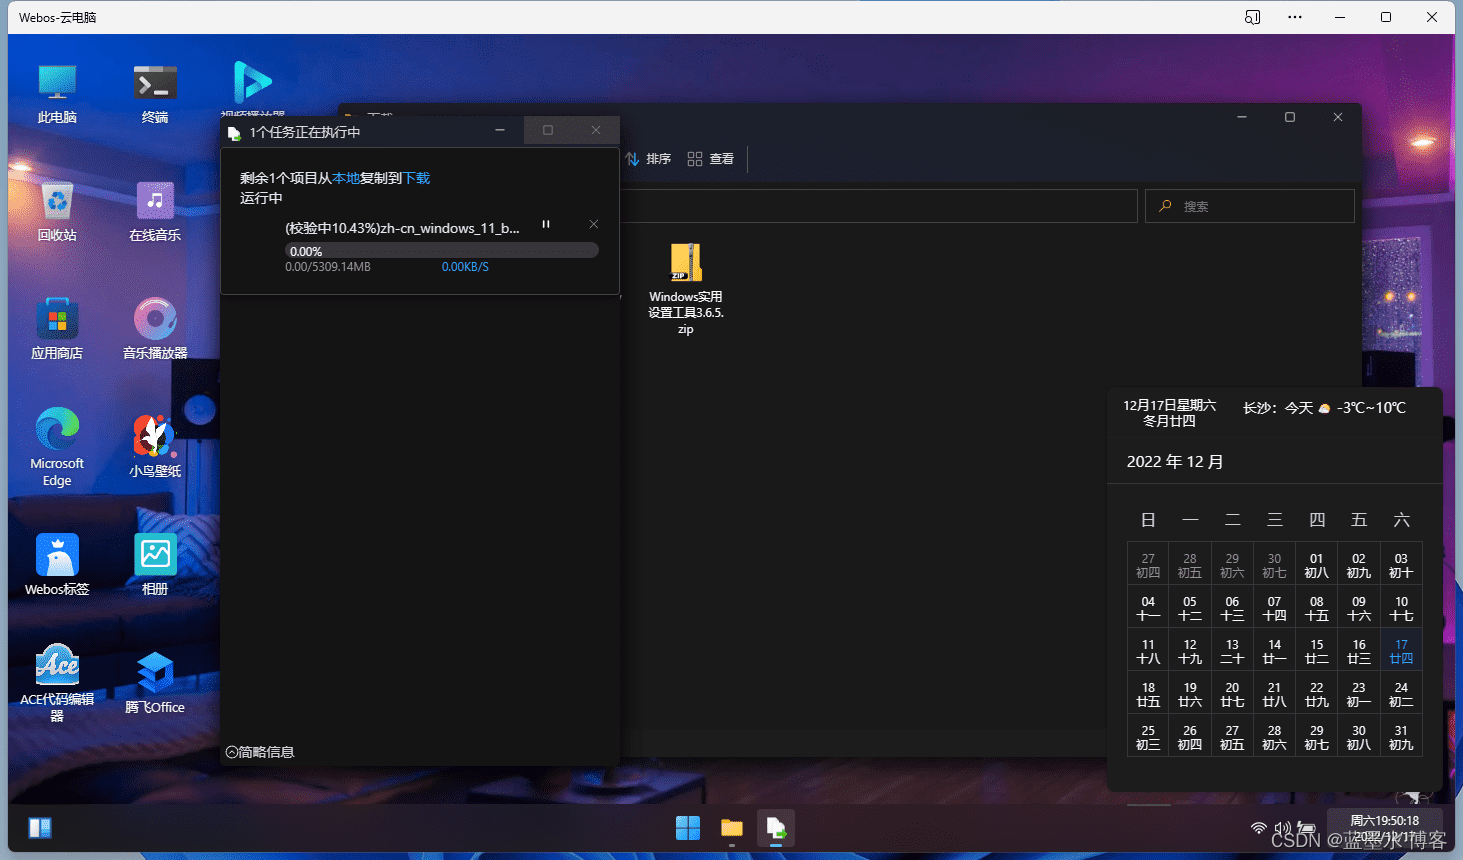Click the 0.00KB/S transfer speed text
This screenshot has width=1463, height=860.
tap(465, 267)
